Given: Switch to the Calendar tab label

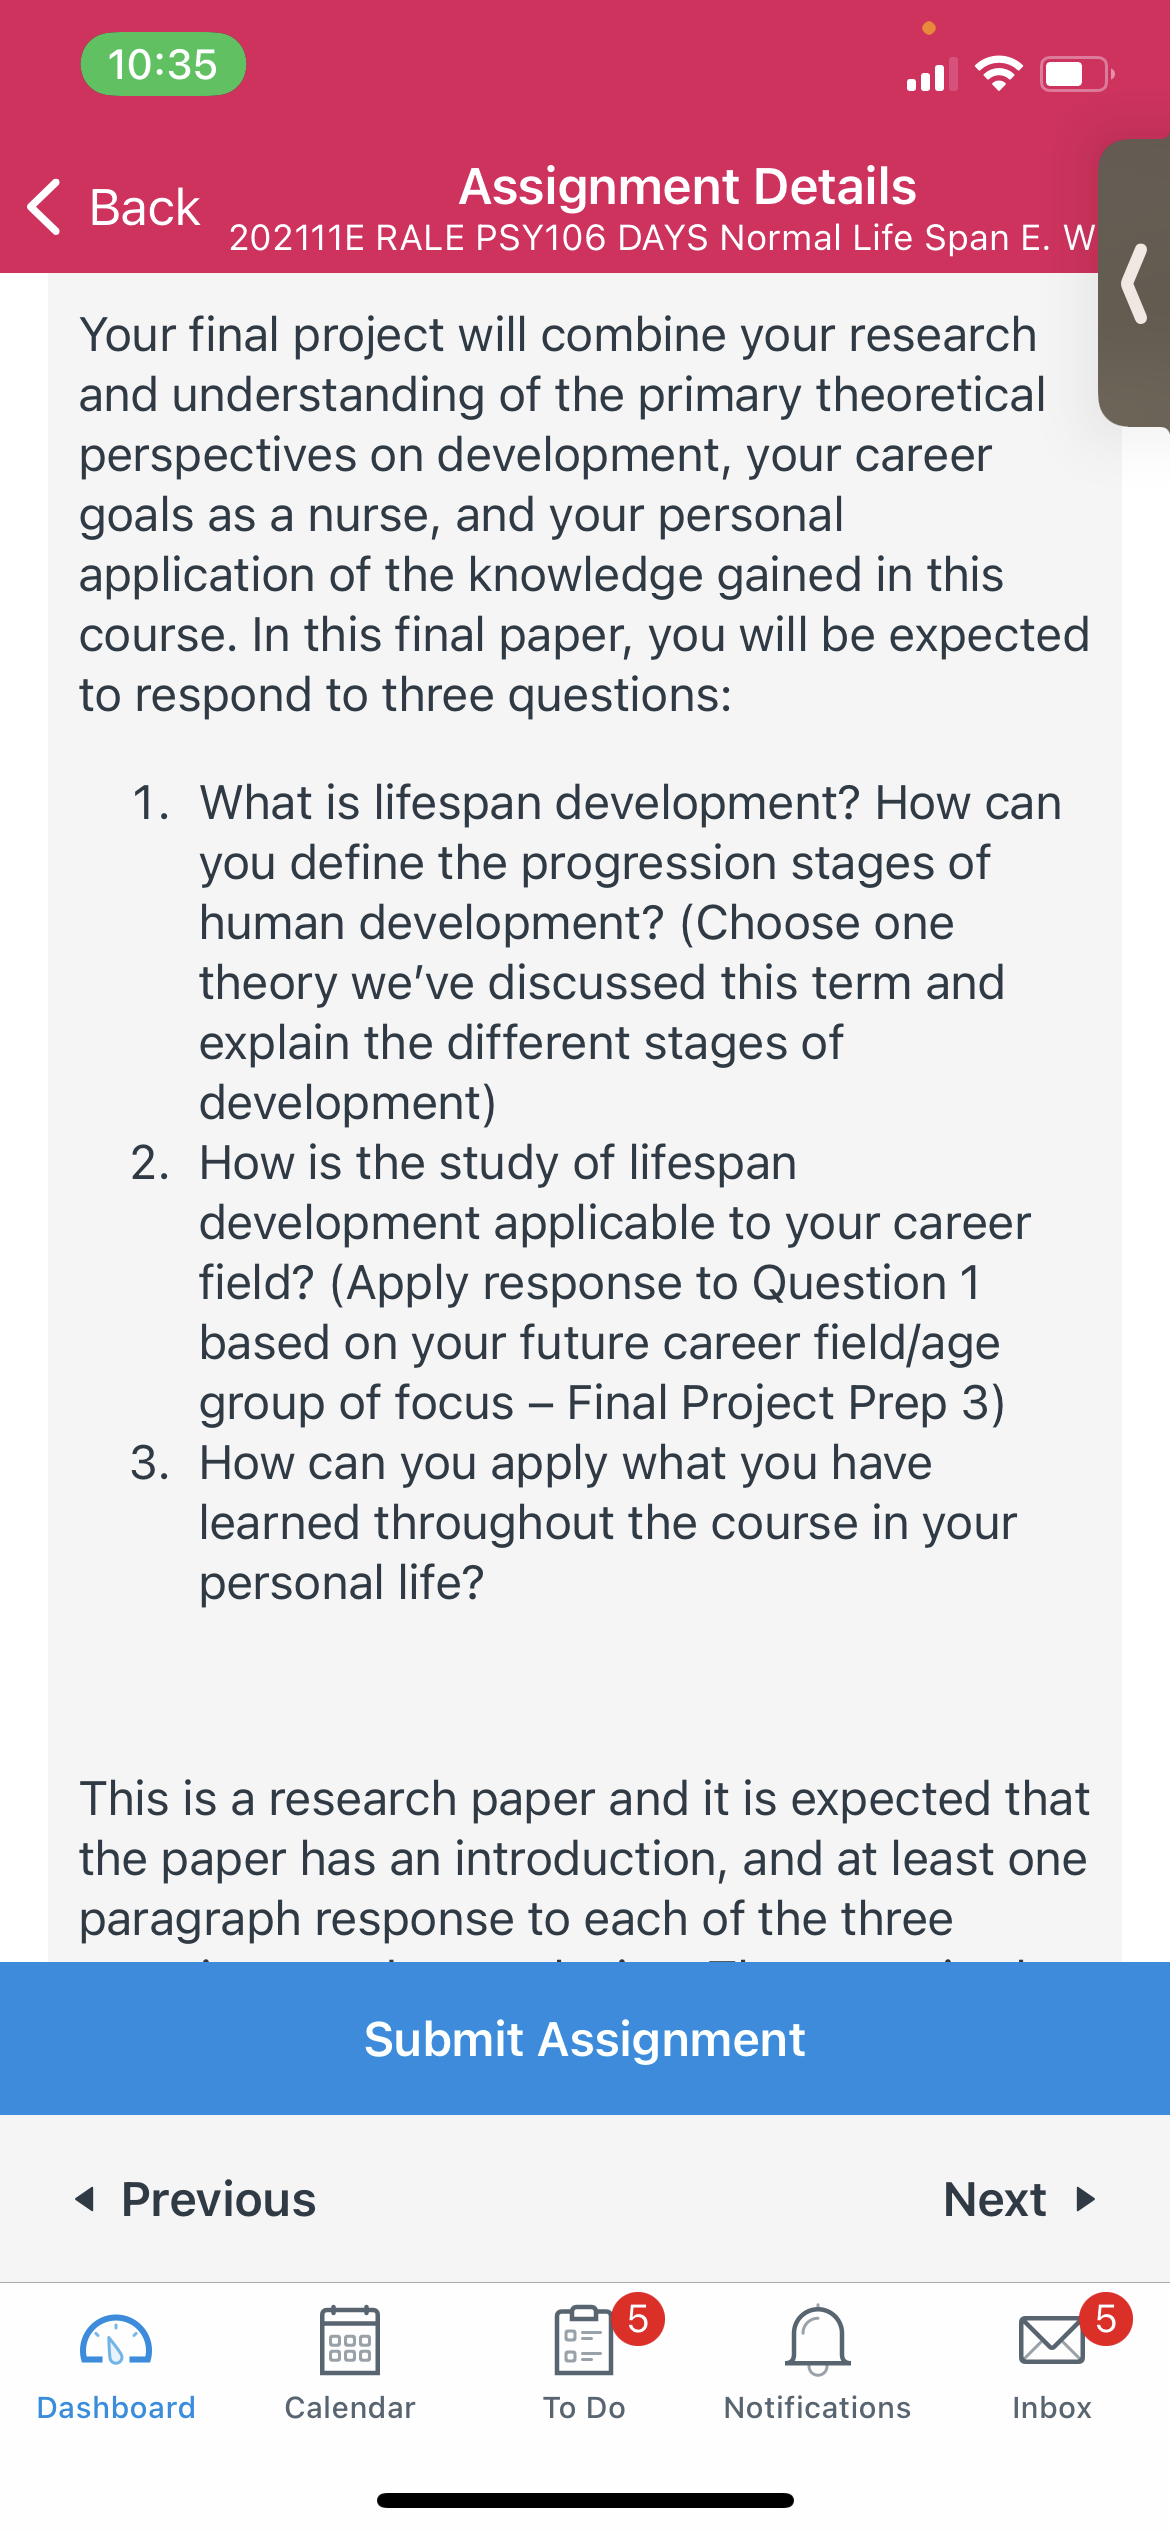Looking at the screenshot, I should click(x=350, y=2408).
